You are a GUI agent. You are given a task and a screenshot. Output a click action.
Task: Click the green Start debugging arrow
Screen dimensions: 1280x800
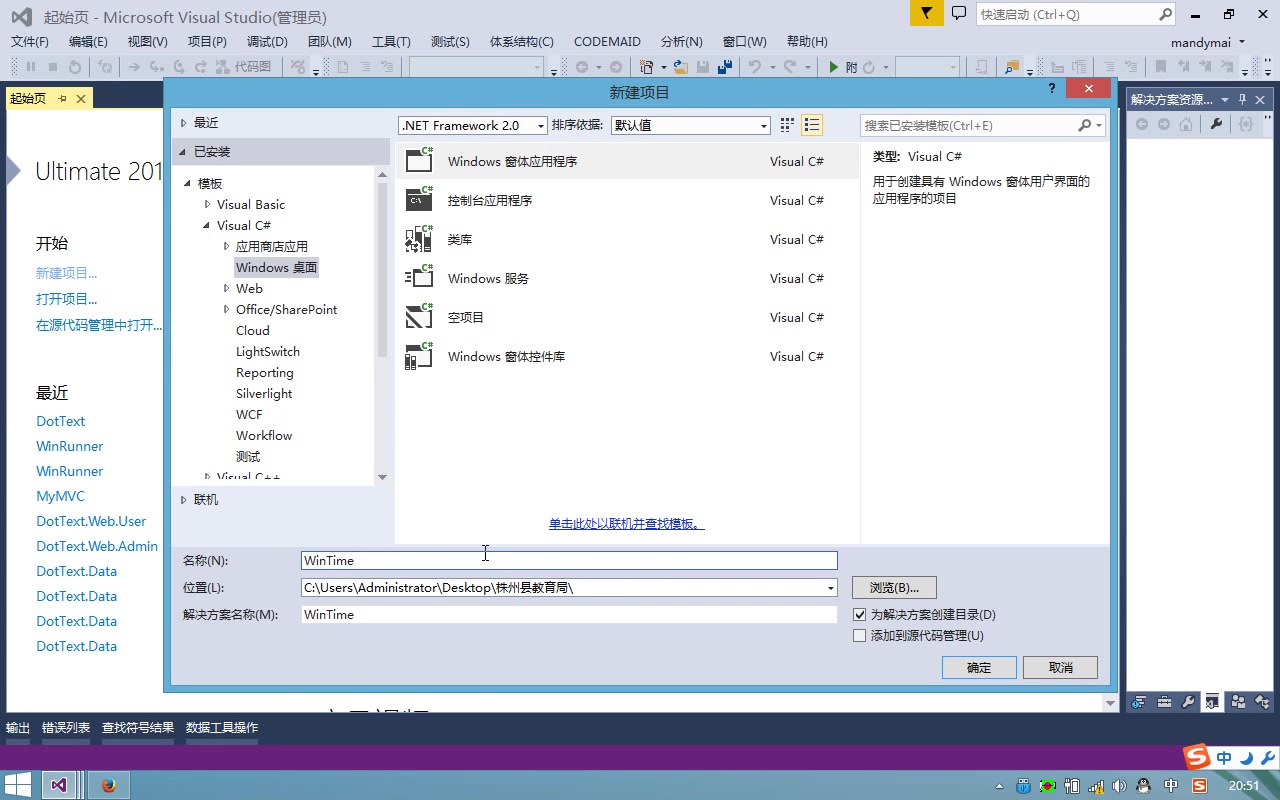[x=833, y=67]
